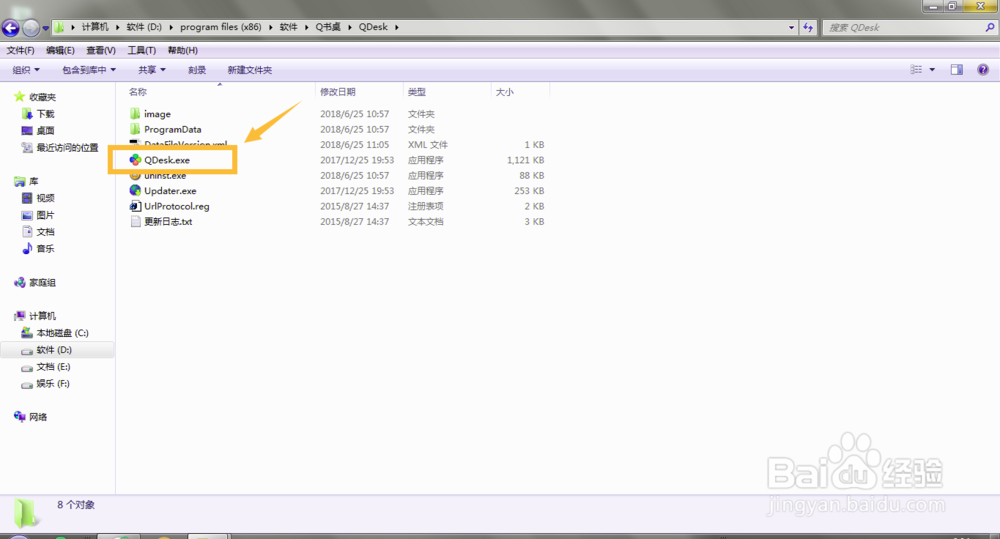The image size is (1000, 539).
Task: Expand the arrow after QDesk in breadcrumb
Action: pyautogui.click(x=396, y=27)
